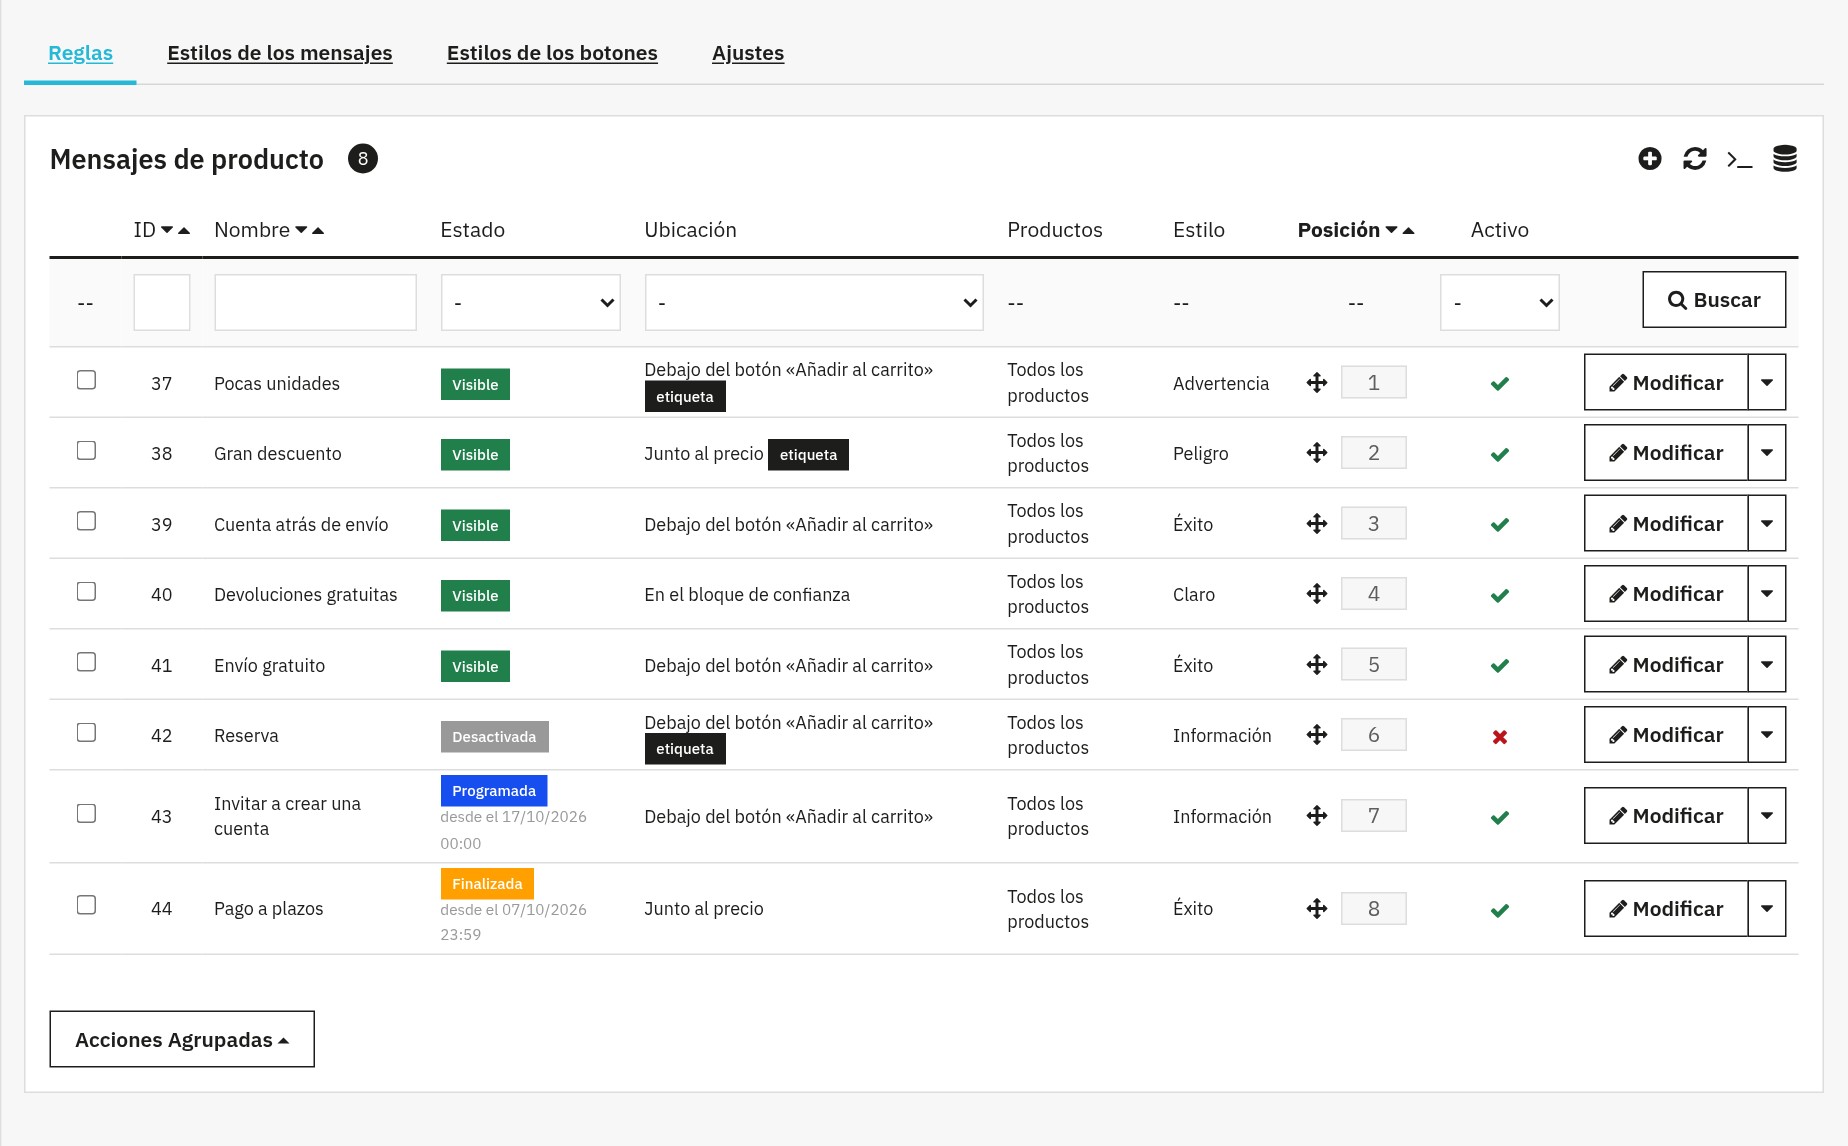Viewport: 1848px width, 1146px height.
Task: Select the Cuenta atrás de envío checkbox
Action: coord(87,521)
